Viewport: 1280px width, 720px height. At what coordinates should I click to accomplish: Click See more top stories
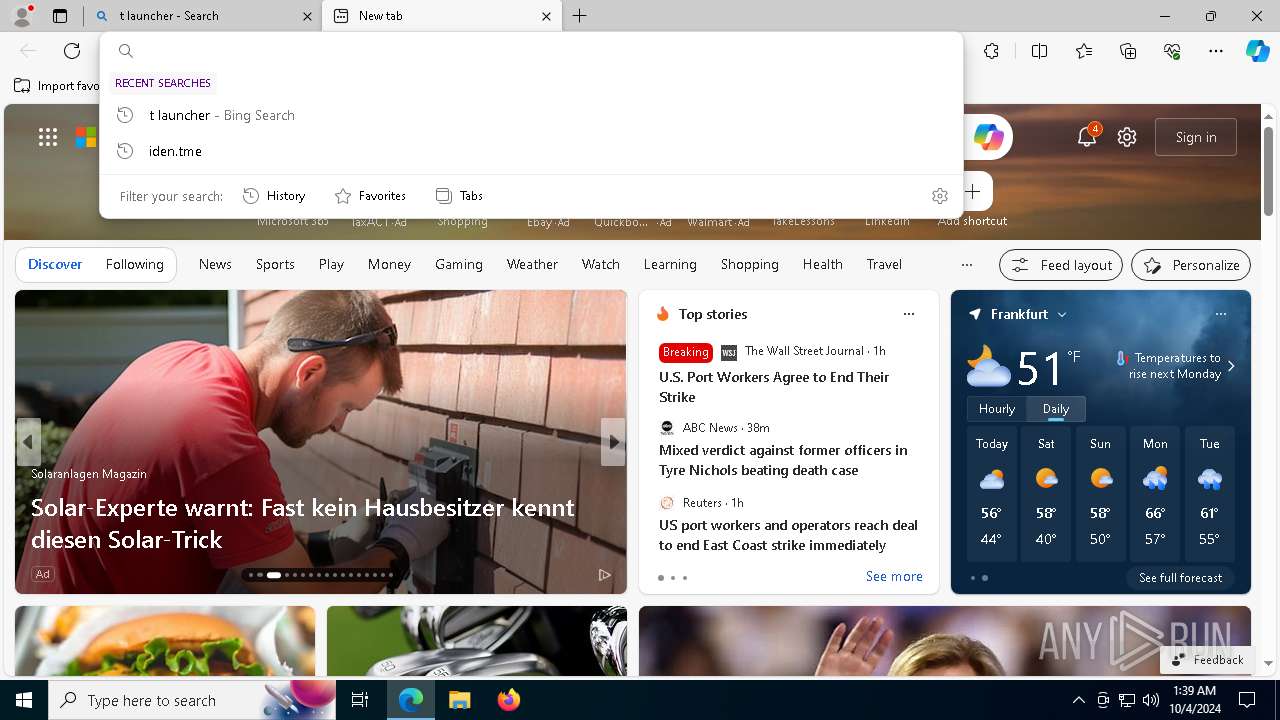pyautogui.click(x=894, y=576)
